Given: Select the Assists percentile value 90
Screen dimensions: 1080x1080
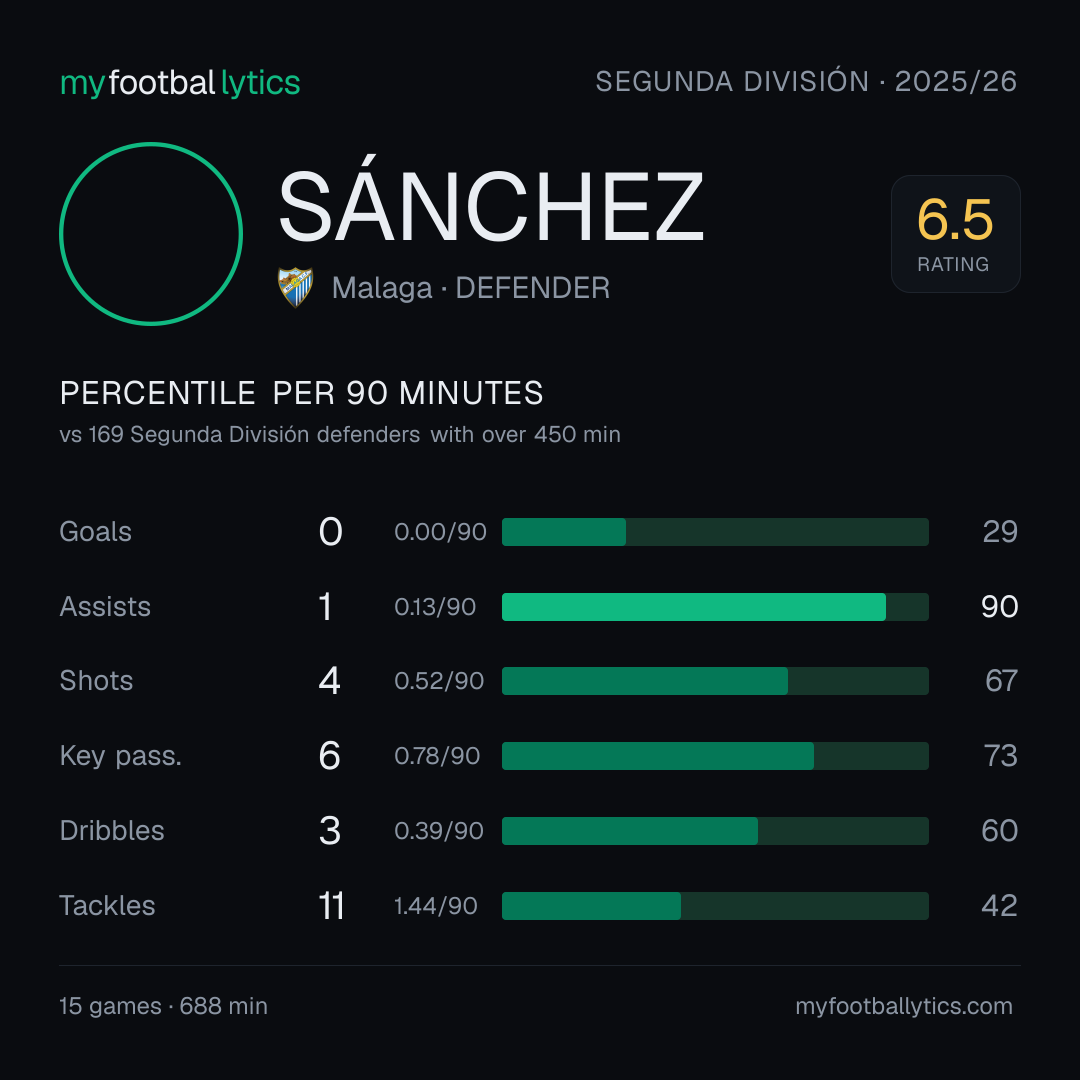Looking at the screenshot, I should [x=999, y=607].
